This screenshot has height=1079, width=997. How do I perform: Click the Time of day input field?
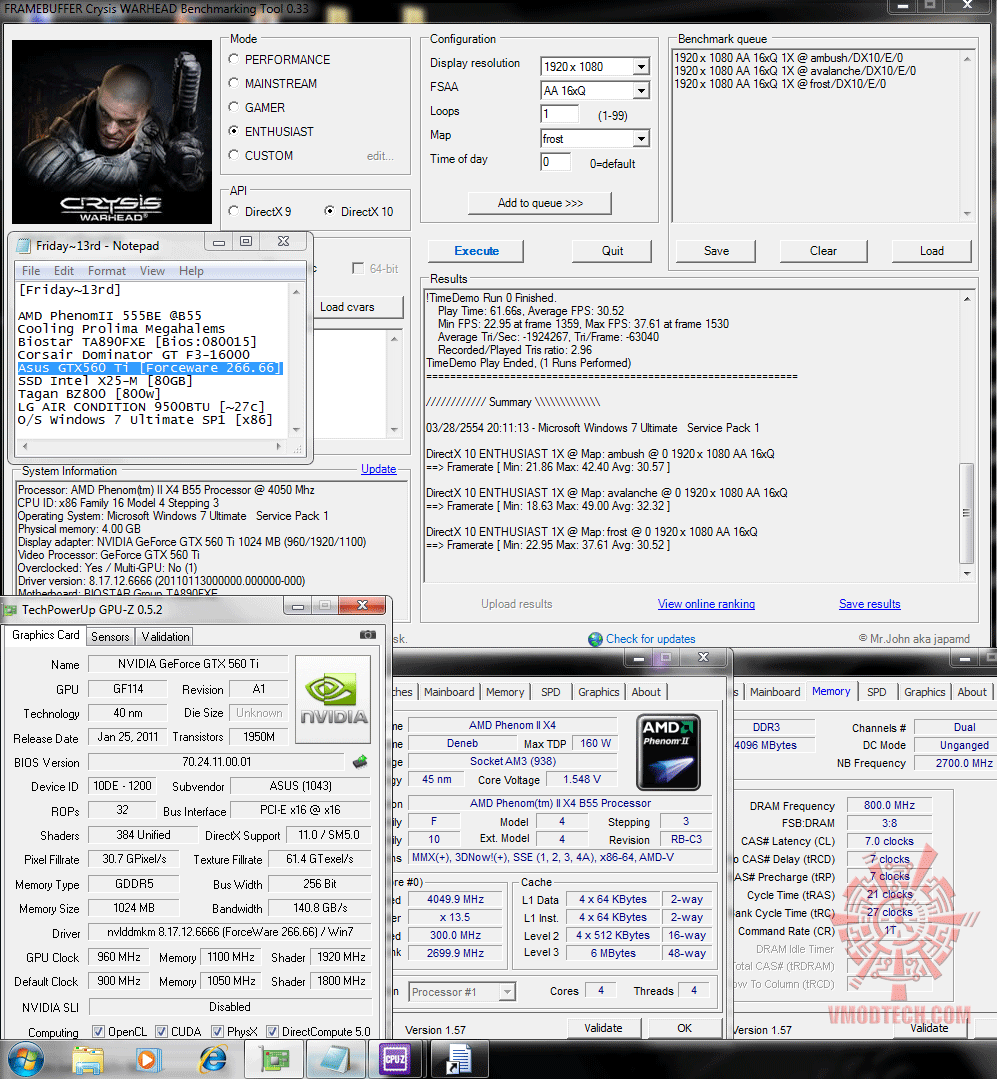[556, 162]
